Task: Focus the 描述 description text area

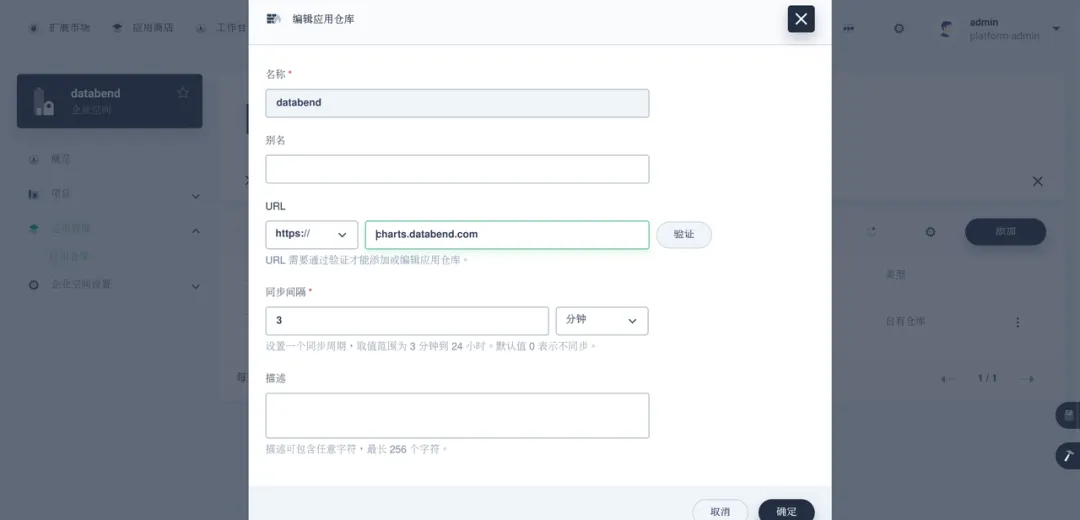Action: click(457, 415)
